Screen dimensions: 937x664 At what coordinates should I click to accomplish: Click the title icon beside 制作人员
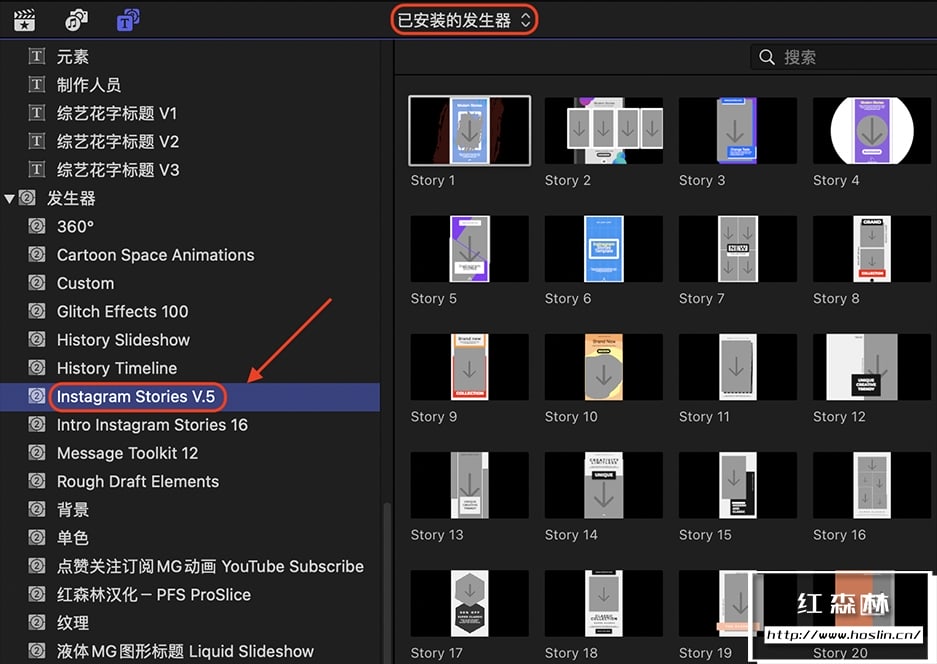pyautogui.click(x=36, y=85)
